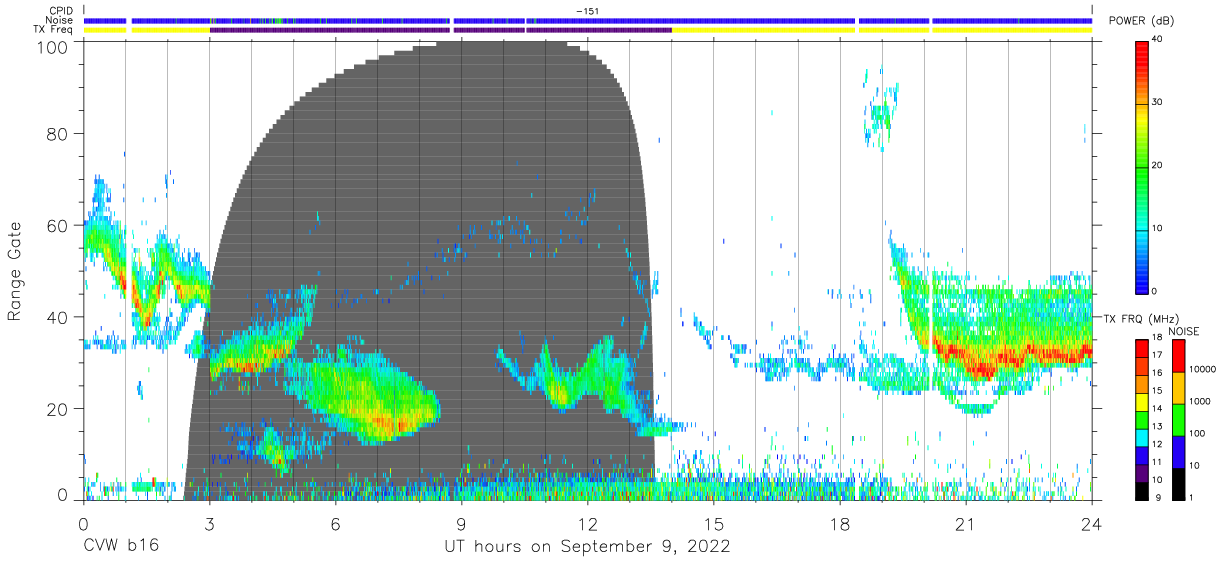Viewport: 1228px width, 567px height.
Task: Select the 60 tick on Range Gate axis
Action: [57, 226]
